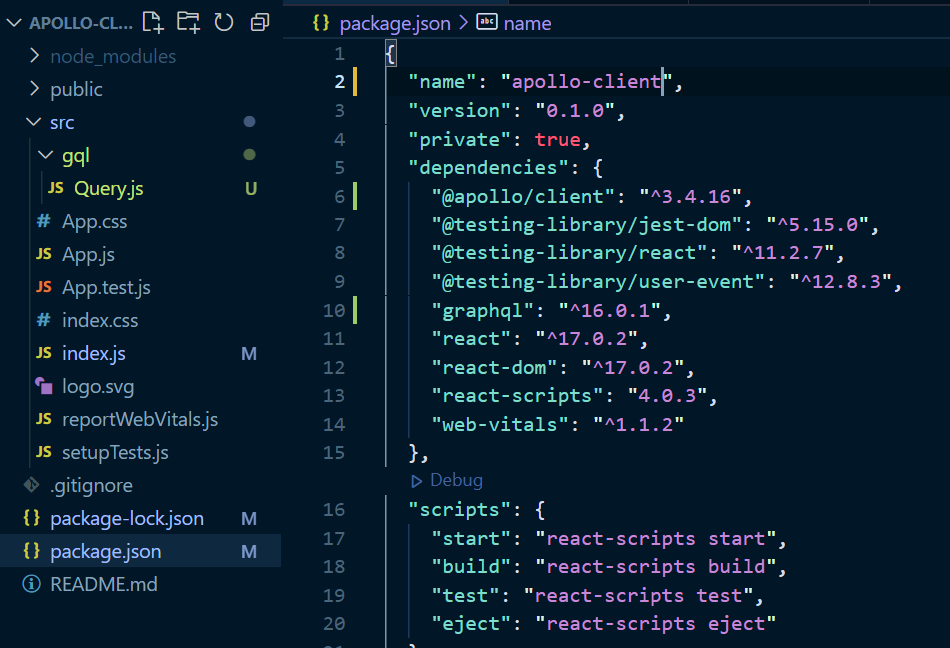
Task: Click the SVG icon beside logo.svg
Action: [x=44, y=386]
